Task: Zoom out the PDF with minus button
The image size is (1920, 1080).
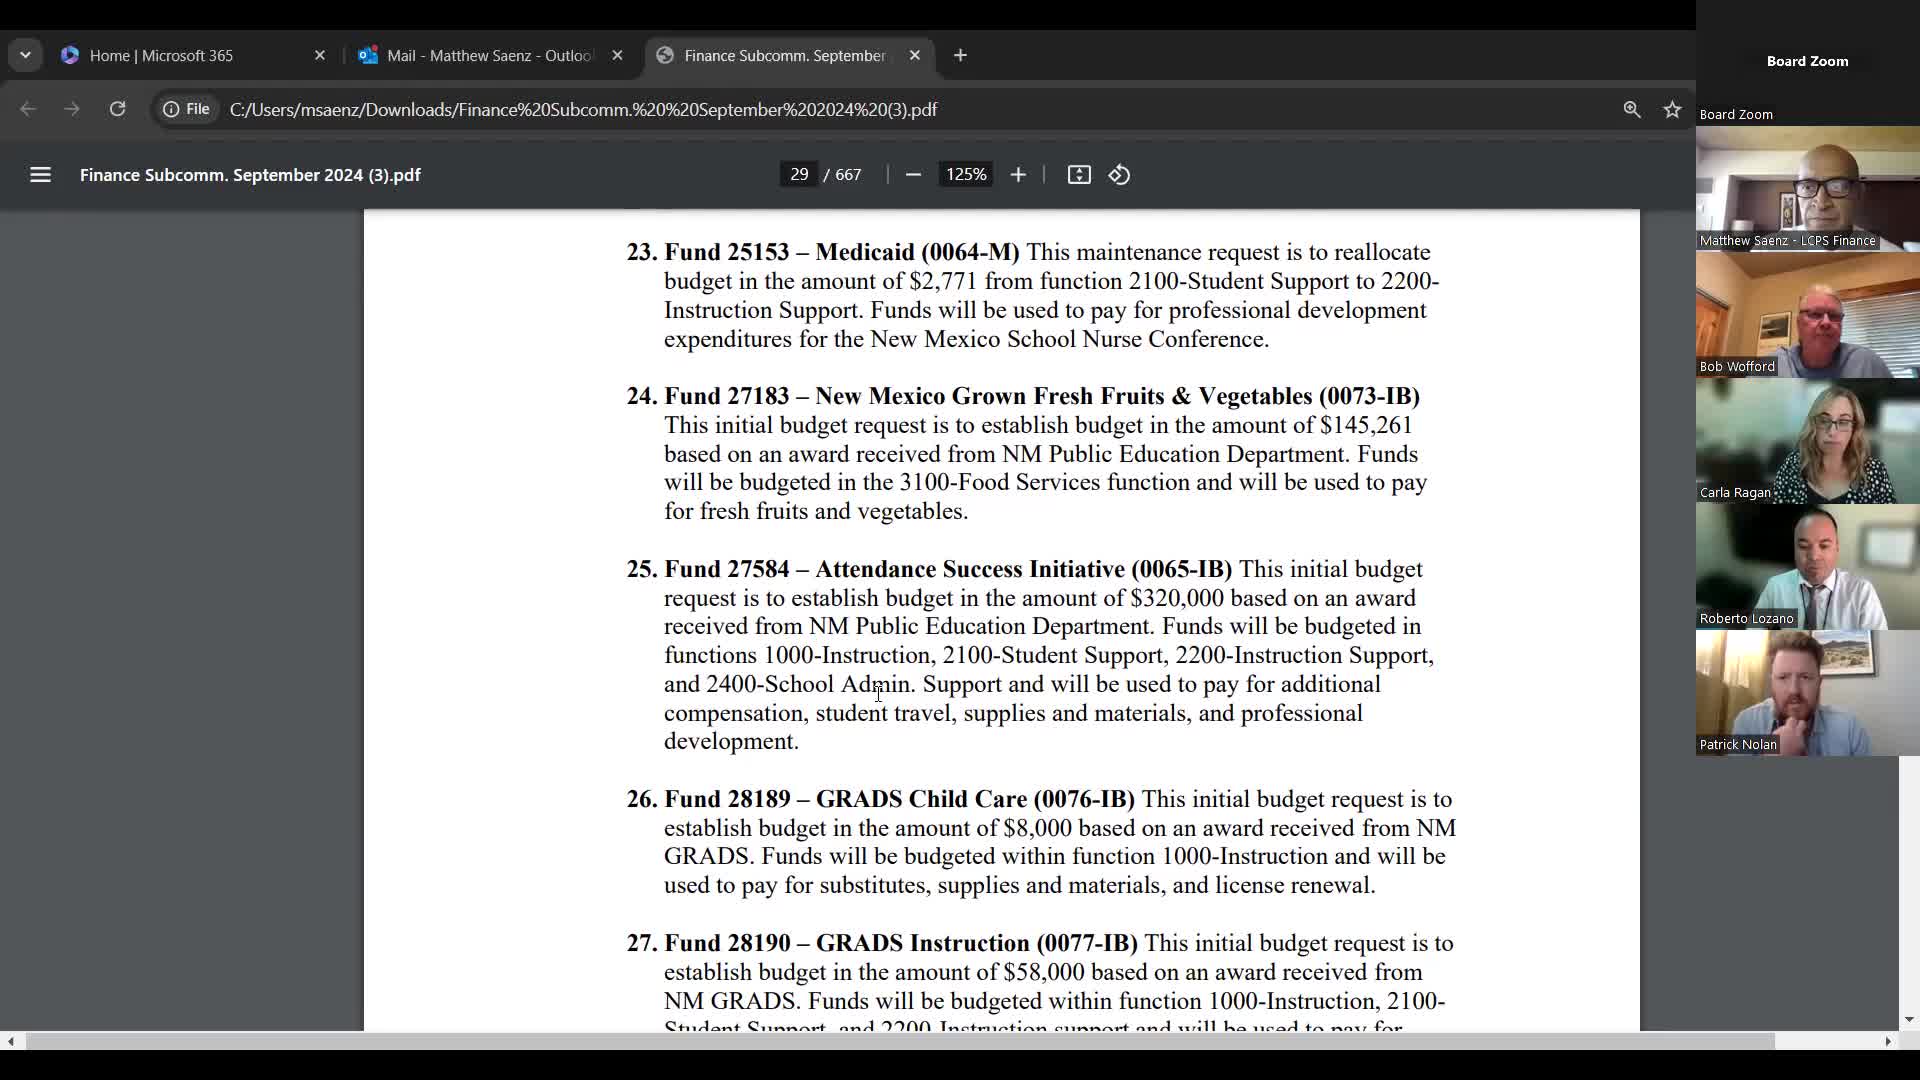Action: tap(912, 175)
